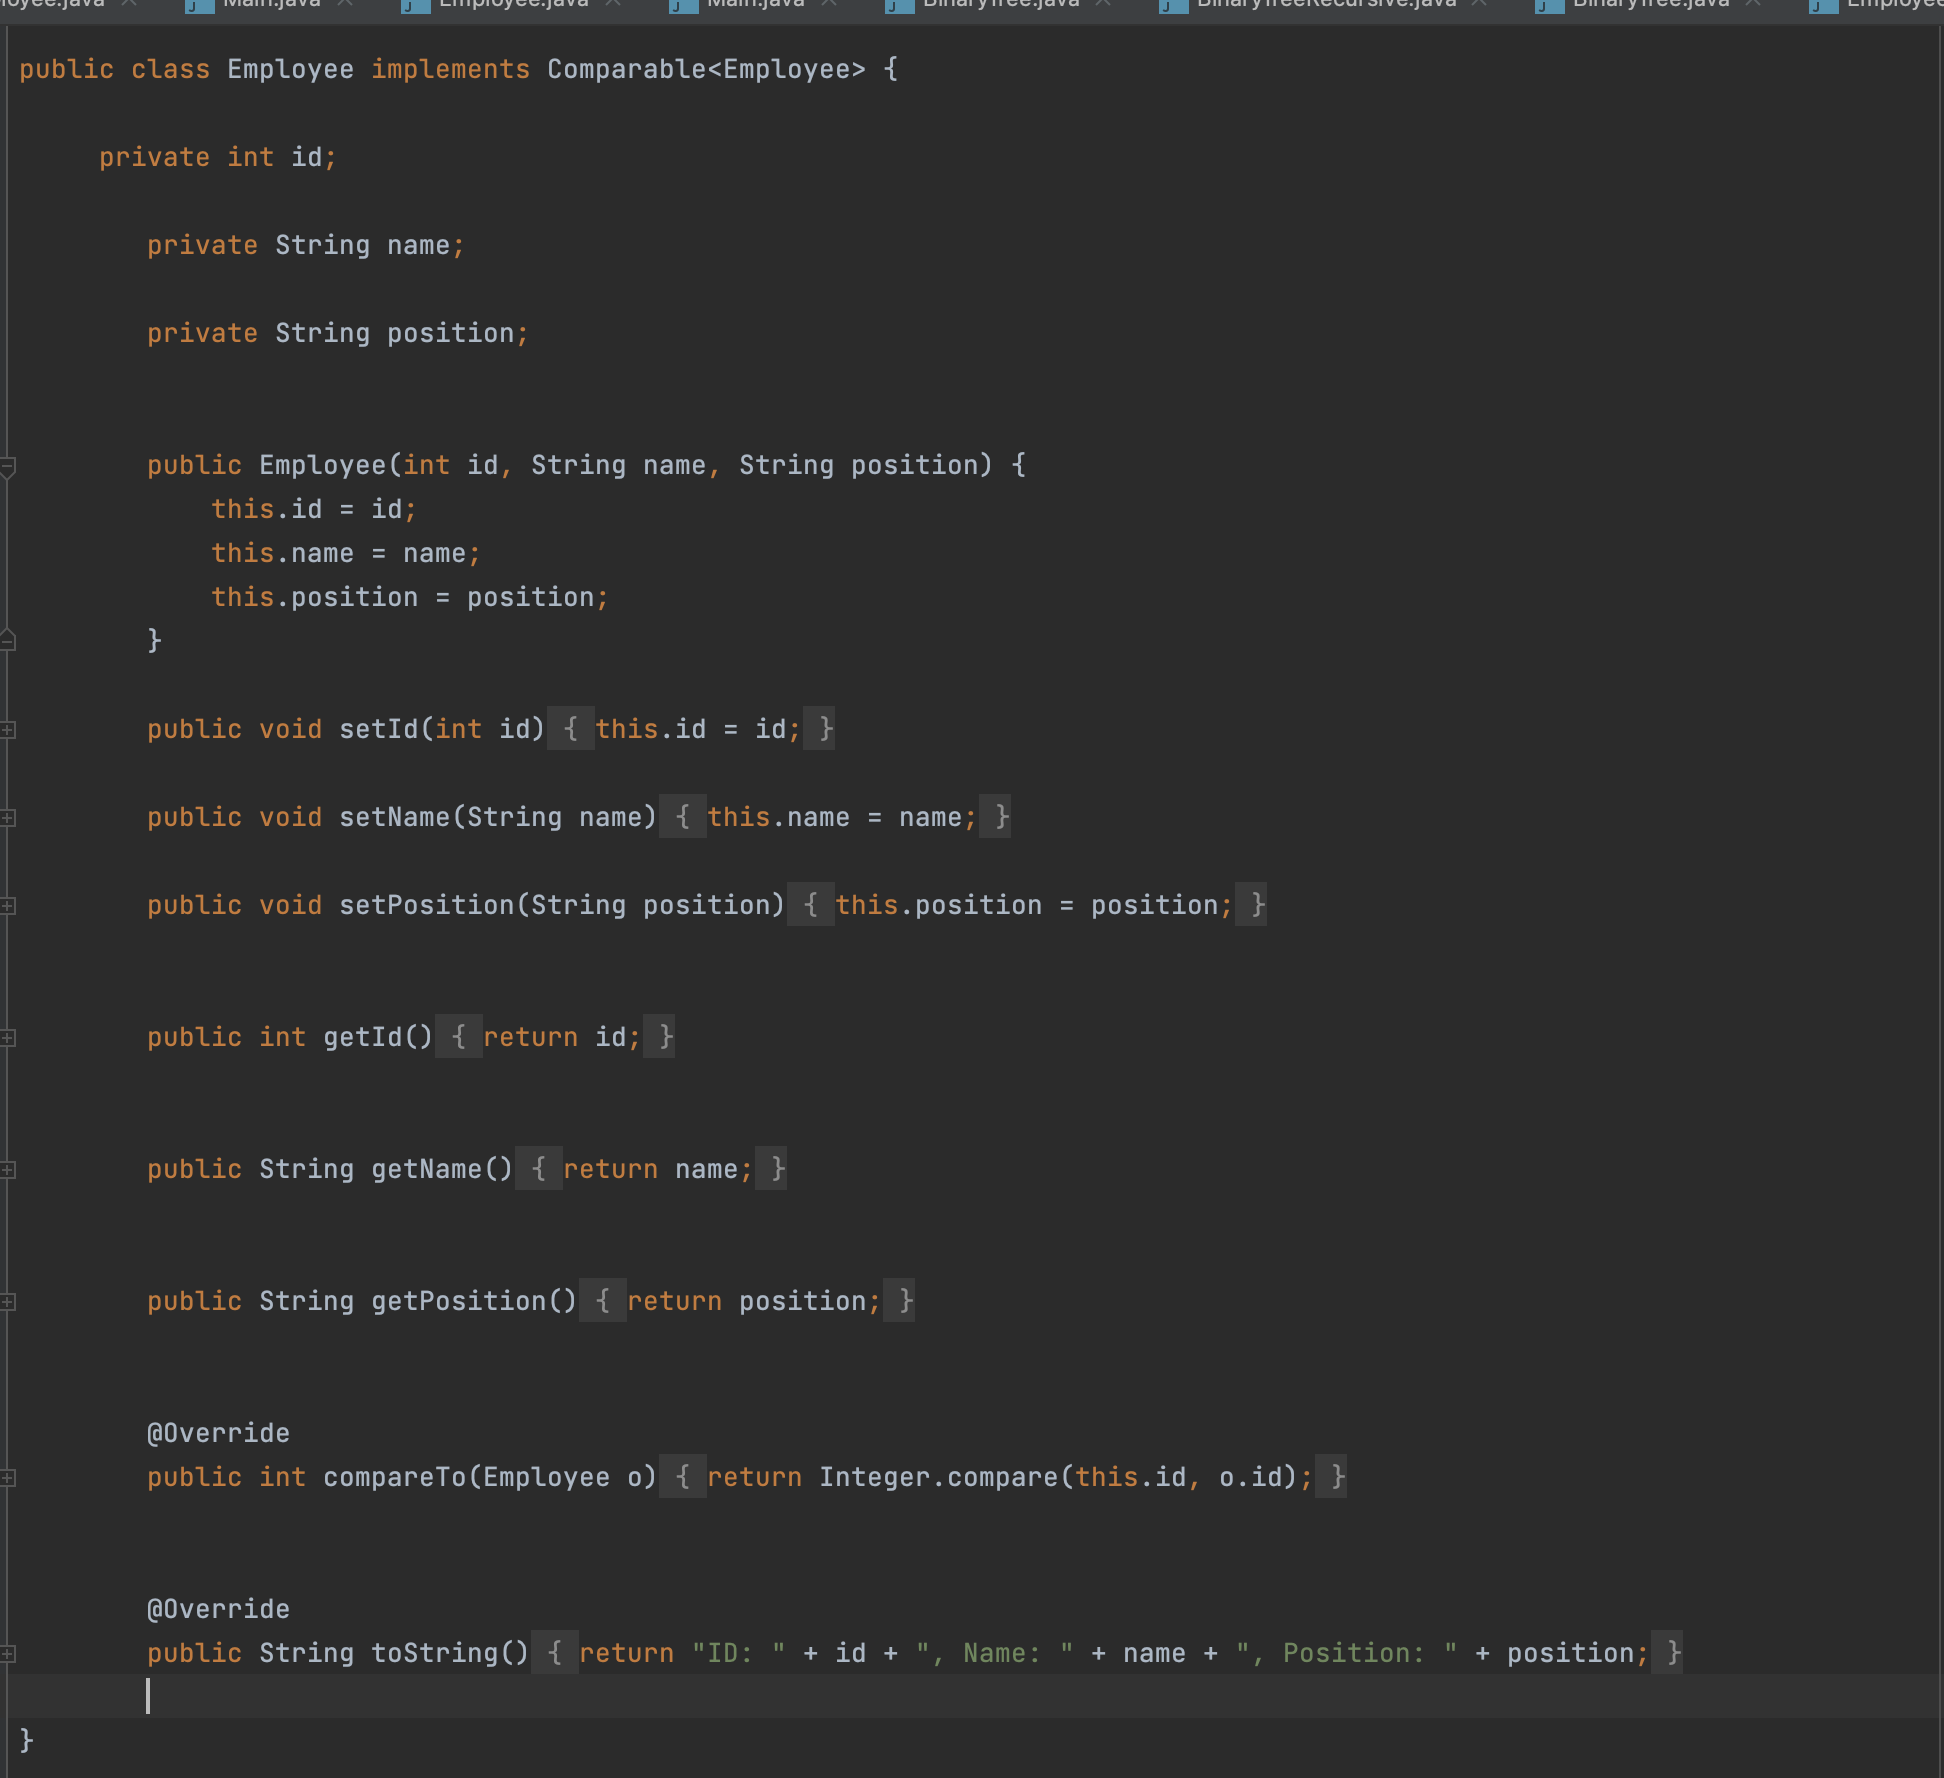Switch to the BinaryTreeRecursive.java tab

tap(1320, 5)
